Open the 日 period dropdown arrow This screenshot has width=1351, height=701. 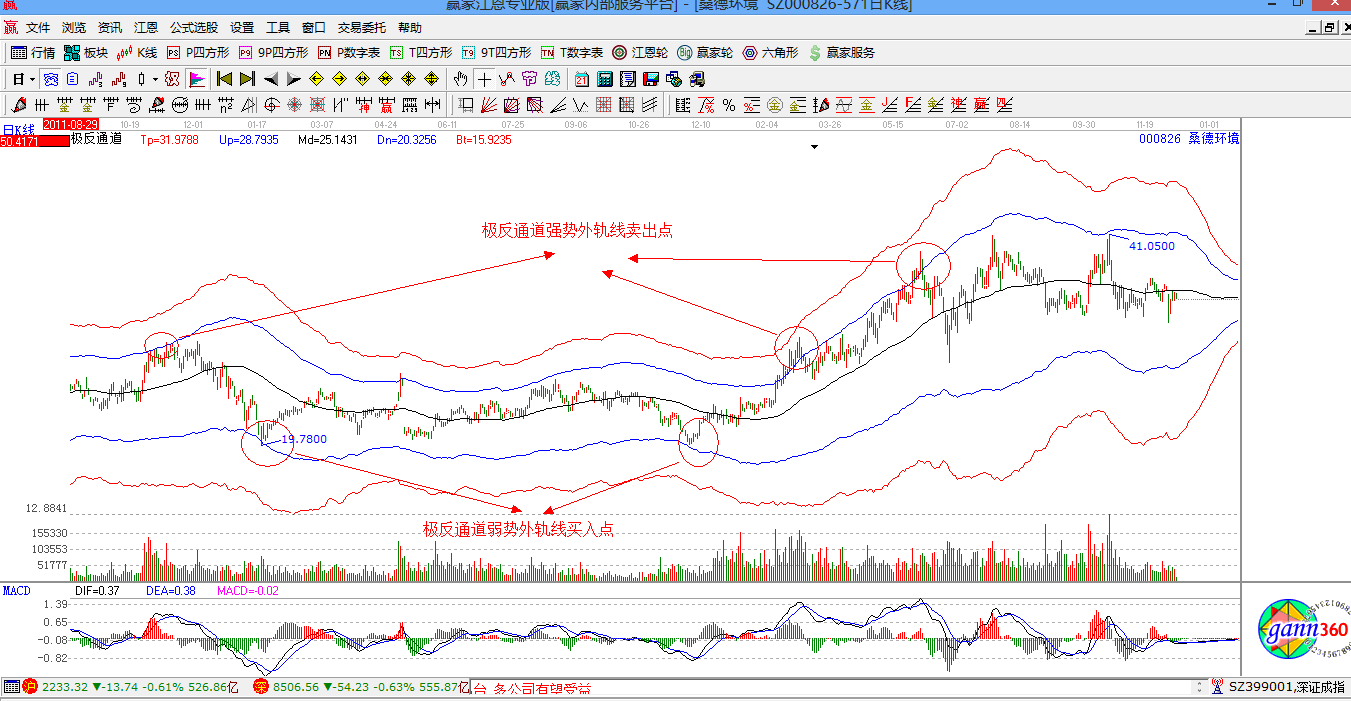[x=32, y=79]
